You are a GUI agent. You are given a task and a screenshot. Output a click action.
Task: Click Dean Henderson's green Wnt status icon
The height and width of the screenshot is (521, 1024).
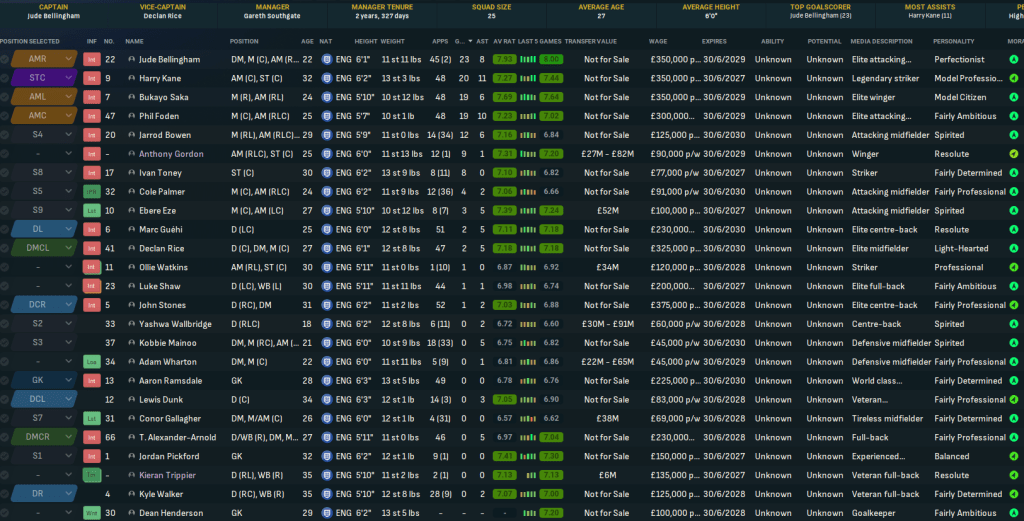92,513
